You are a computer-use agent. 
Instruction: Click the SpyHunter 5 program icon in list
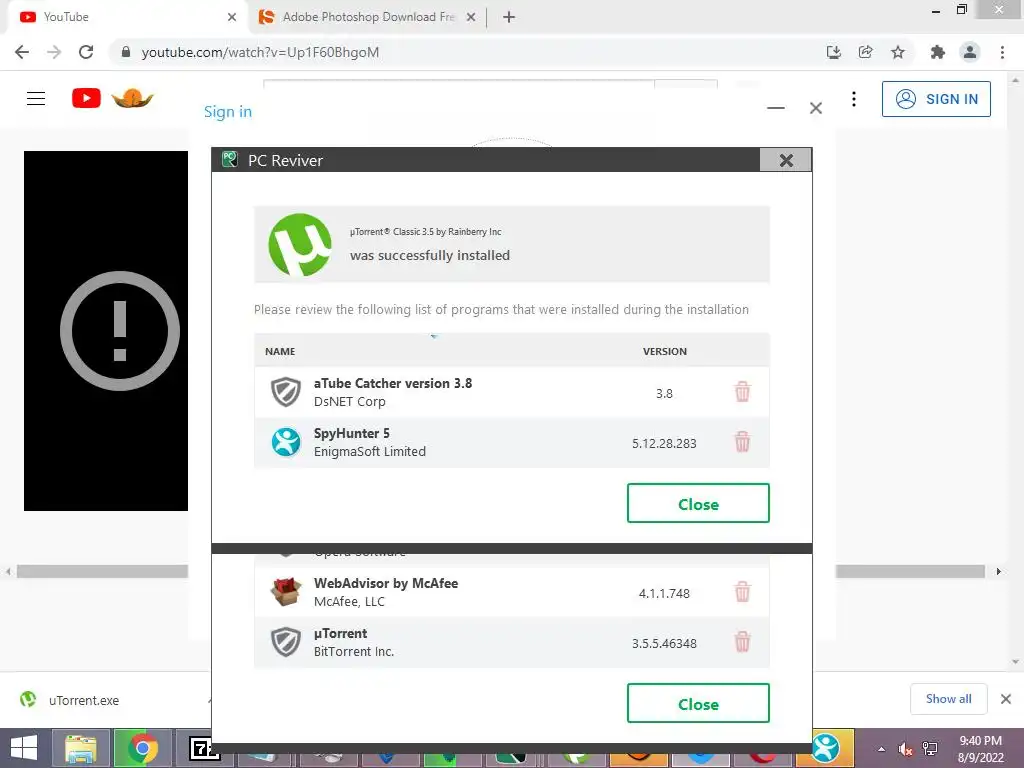point(286,442)
